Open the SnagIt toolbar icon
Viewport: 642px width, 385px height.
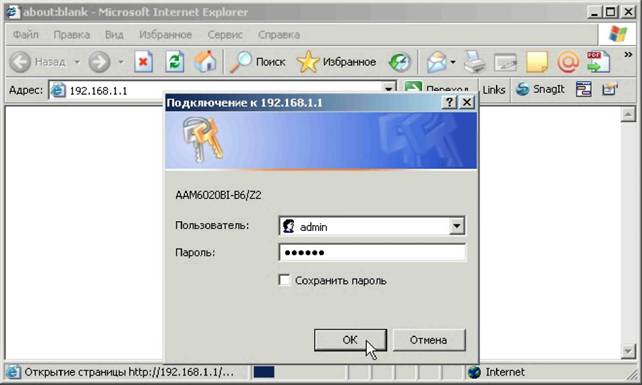(540, 89)
